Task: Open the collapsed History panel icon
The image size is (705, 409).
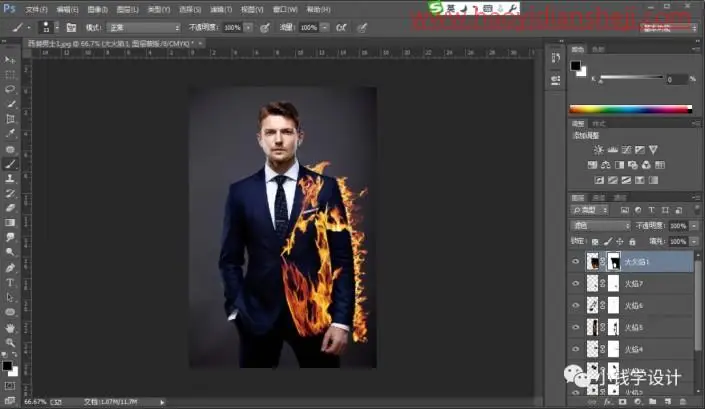Action: coord(556,58)
